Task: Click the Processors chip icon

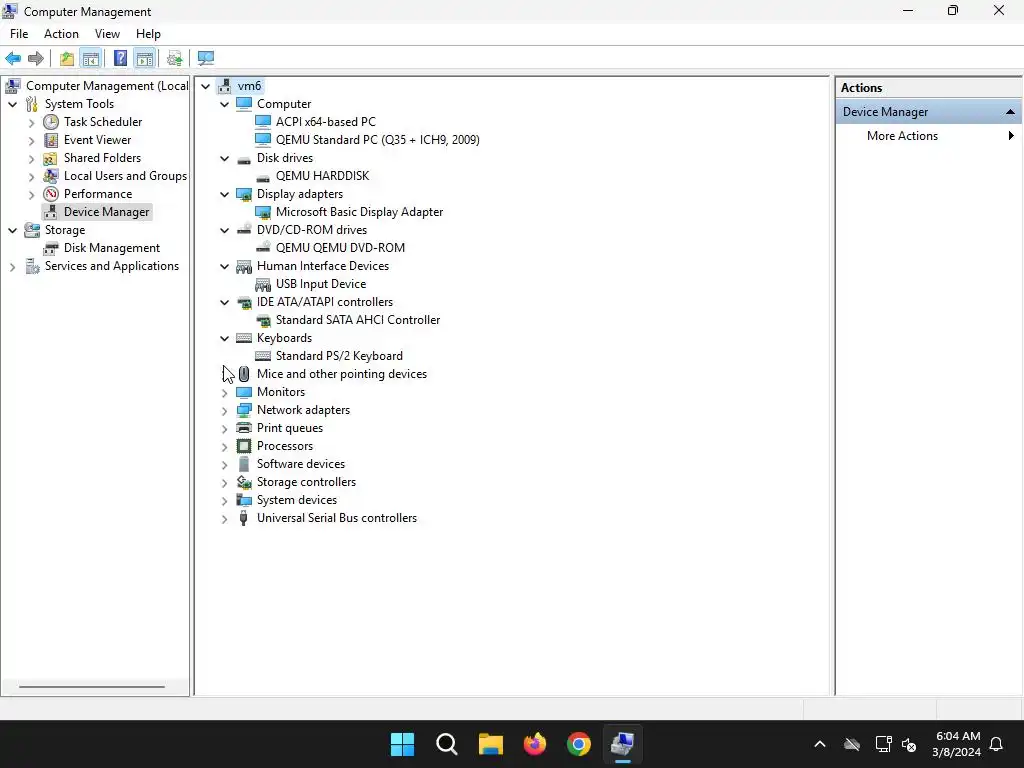Action: (x=244, y=446)
